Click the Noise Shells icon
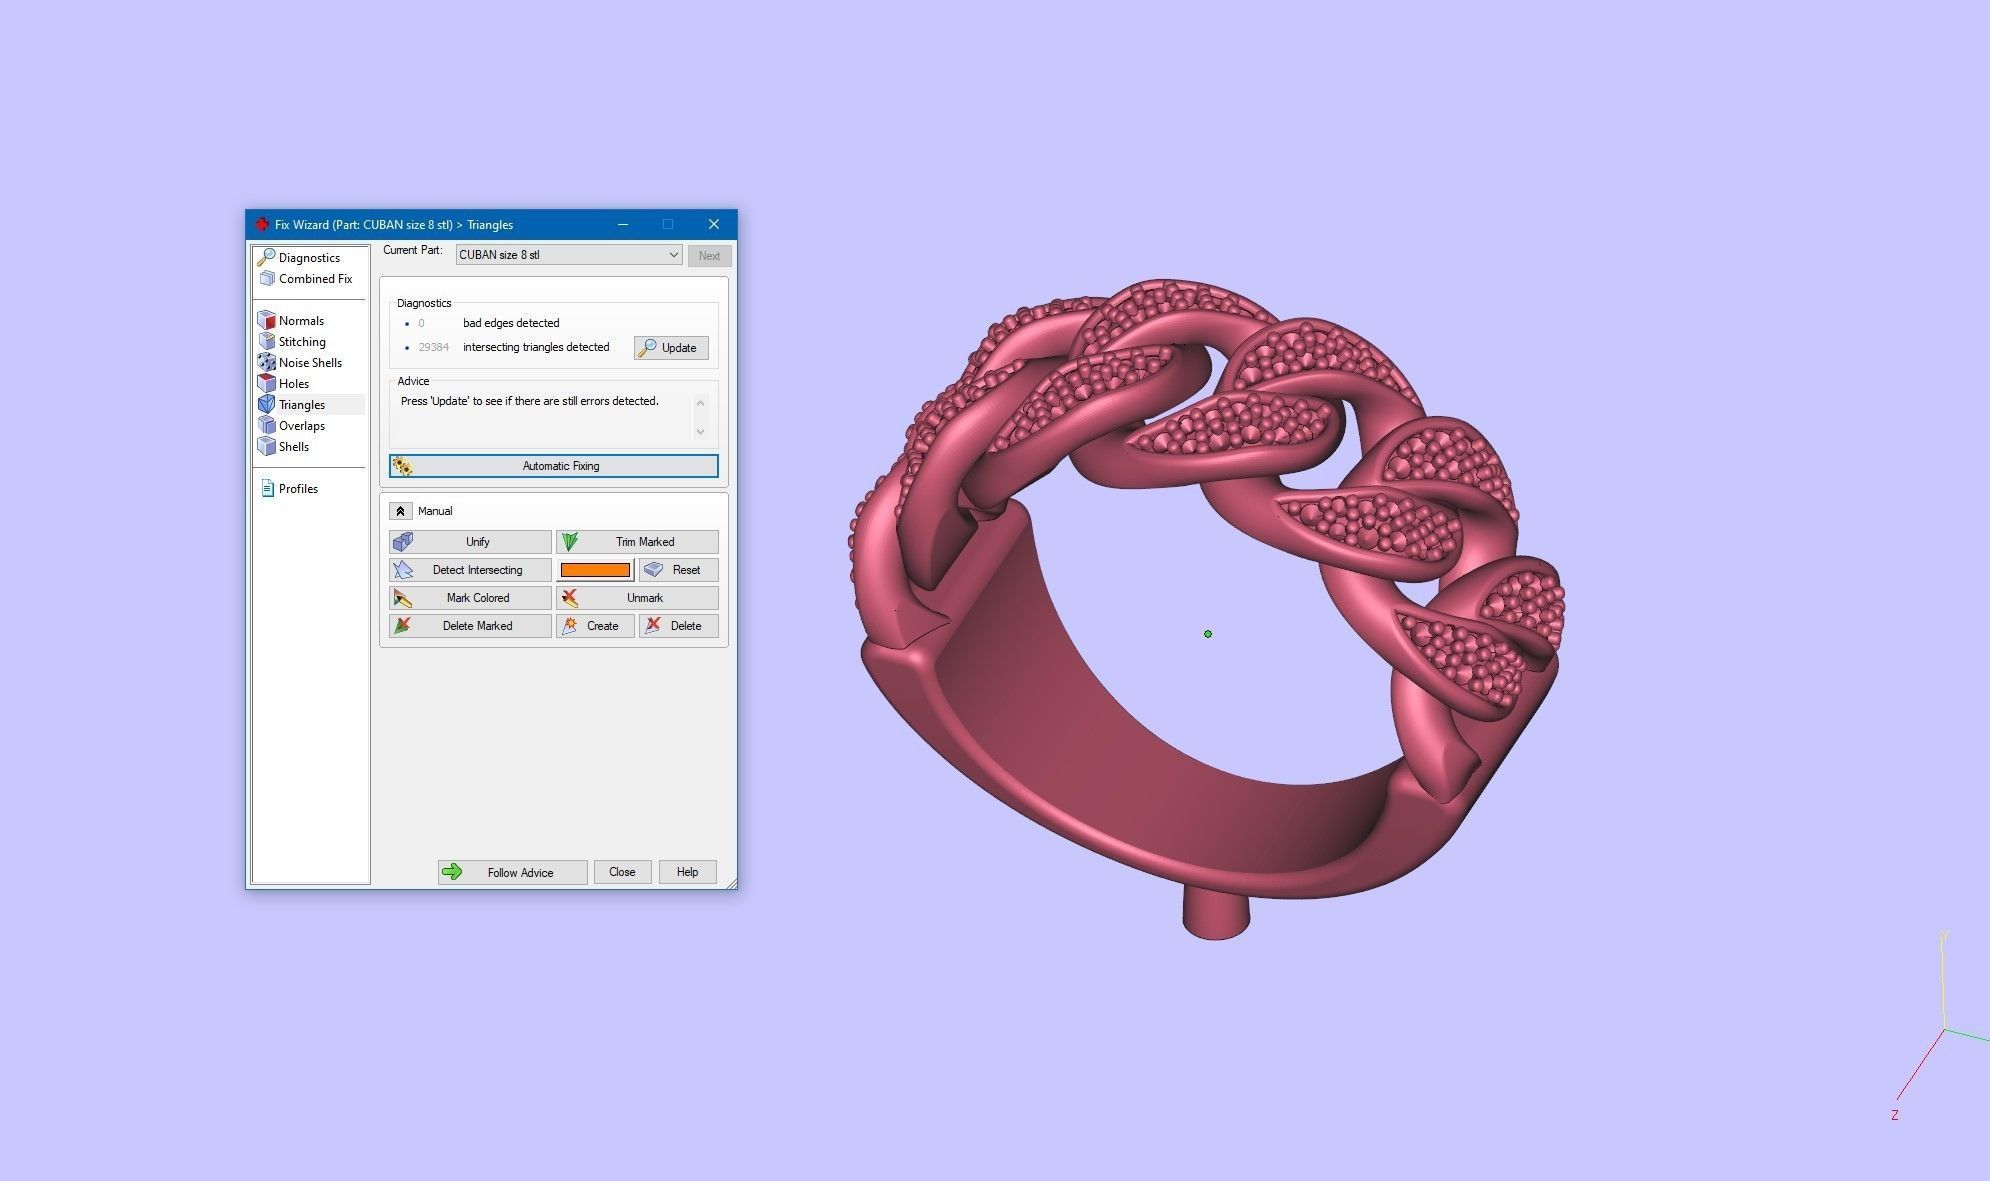This screenshot has width=1990, height=1181. [266, 363]
